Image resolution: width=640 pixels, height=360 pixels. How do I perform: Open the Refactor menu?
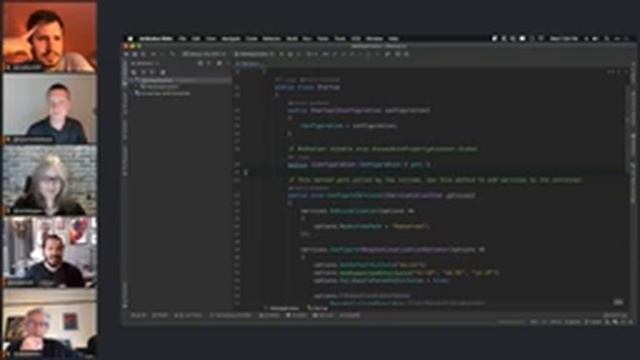(271, 38)
